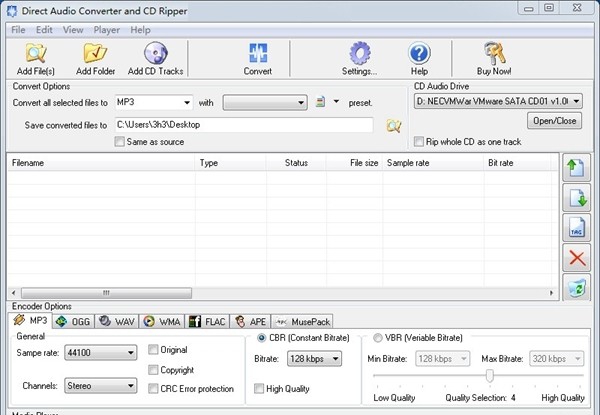
Task: Sort by the Status column header
Action: coord(296,163)
